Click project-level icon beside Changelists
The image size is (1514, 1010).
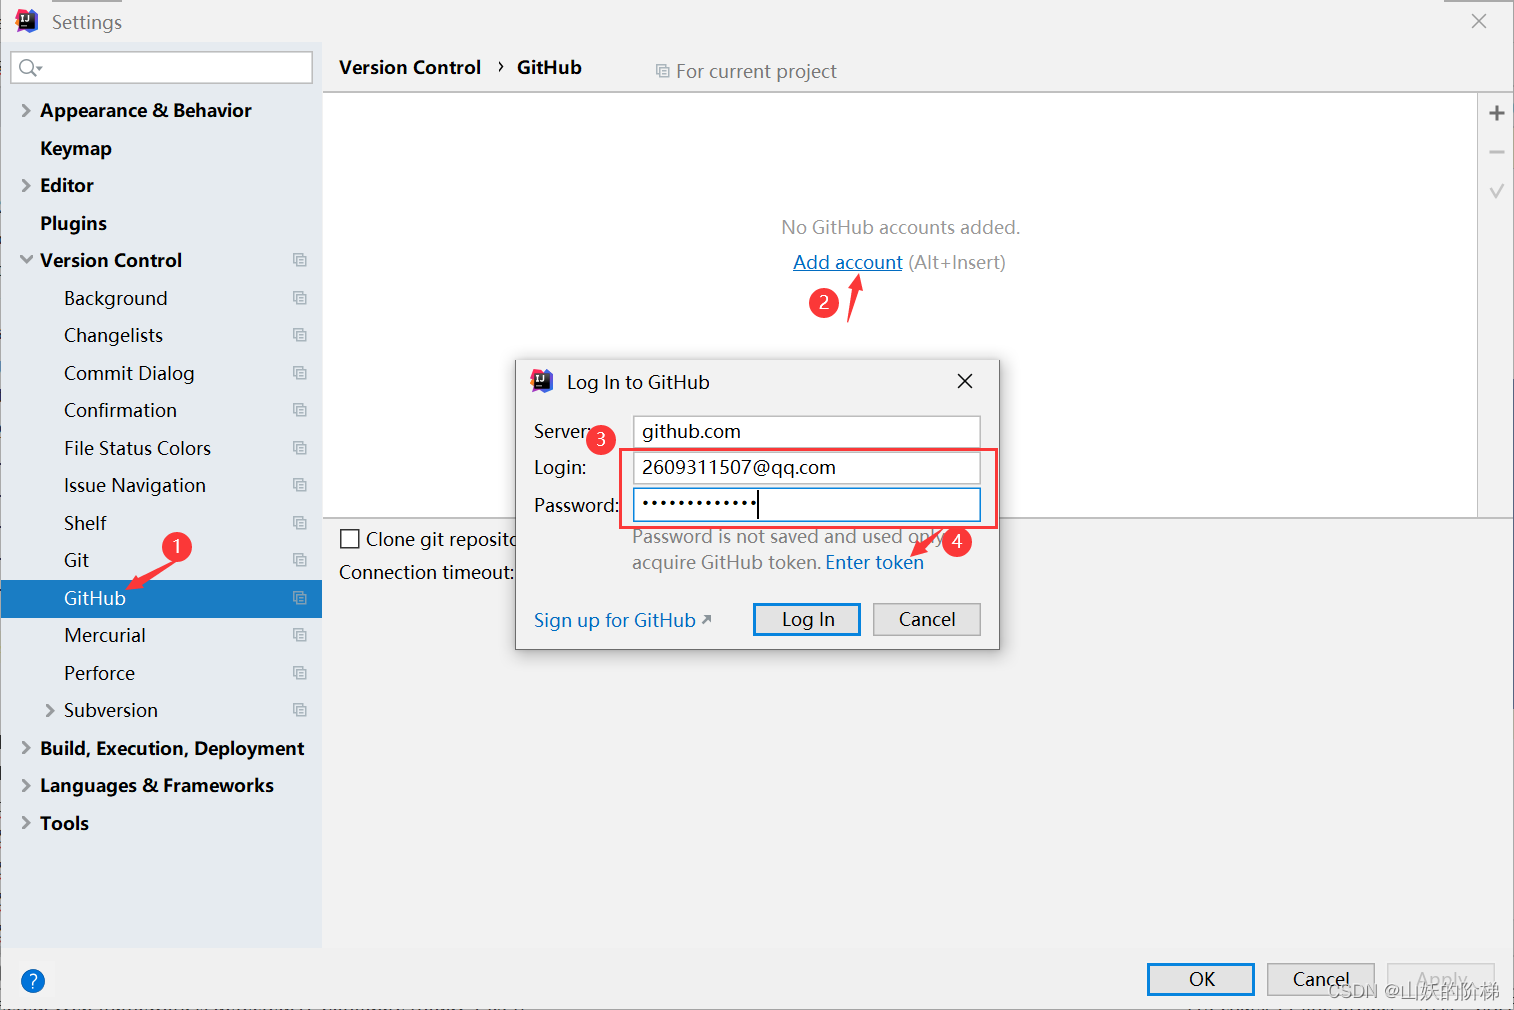[x=299, y=335]
